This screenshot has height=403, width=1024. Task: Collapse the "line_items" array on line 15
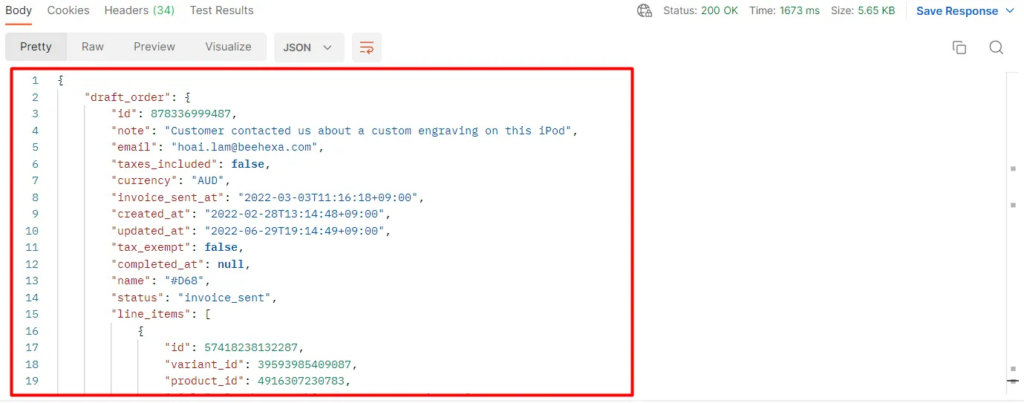tap(207, 314)
